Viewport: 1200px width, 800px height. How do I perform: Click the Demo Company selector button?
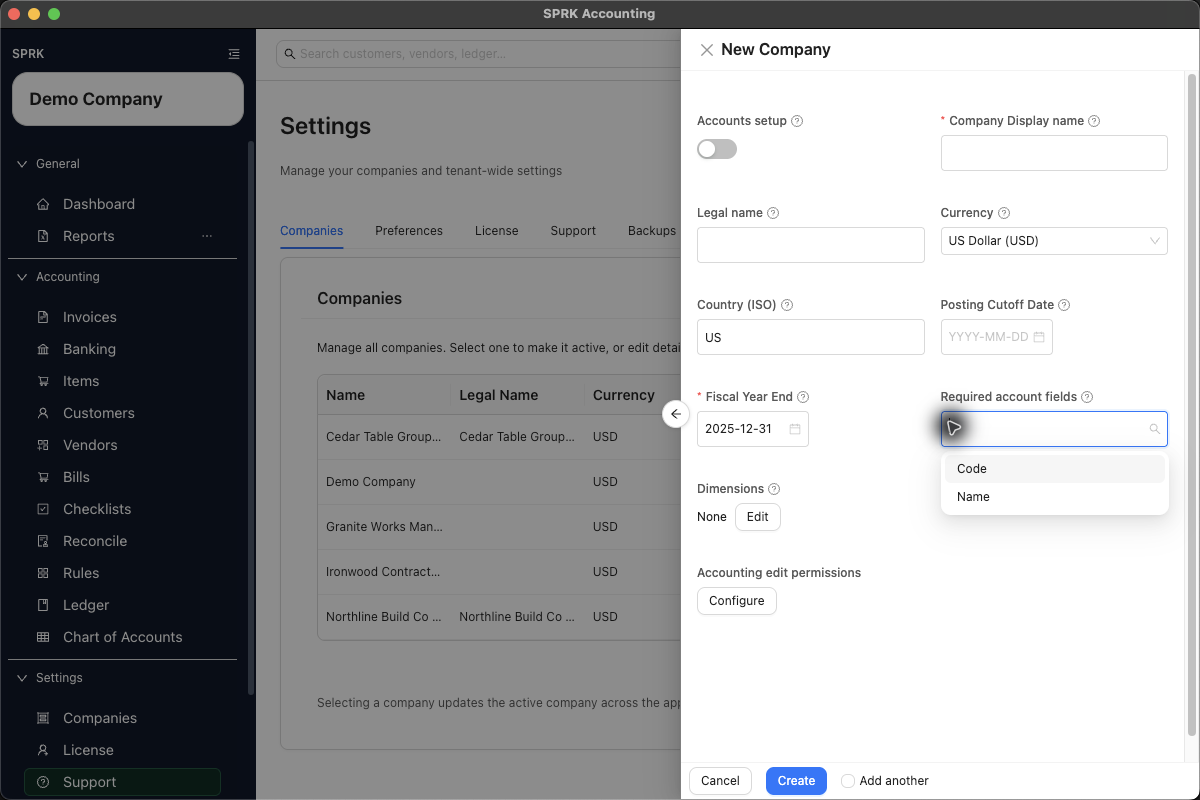coord(128,99)
